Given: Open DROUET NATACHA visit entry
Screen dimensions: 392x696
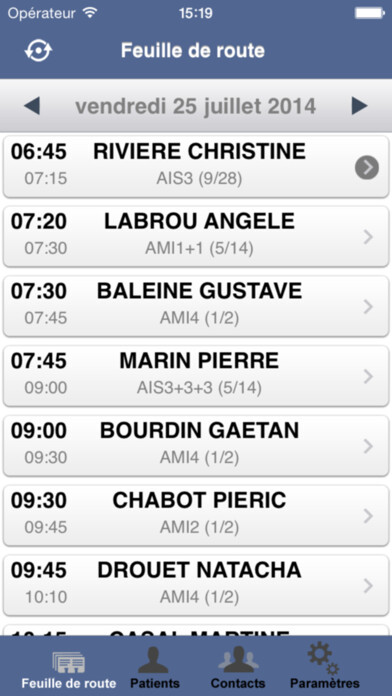Looking at the screenshot, I should [196, 585].
